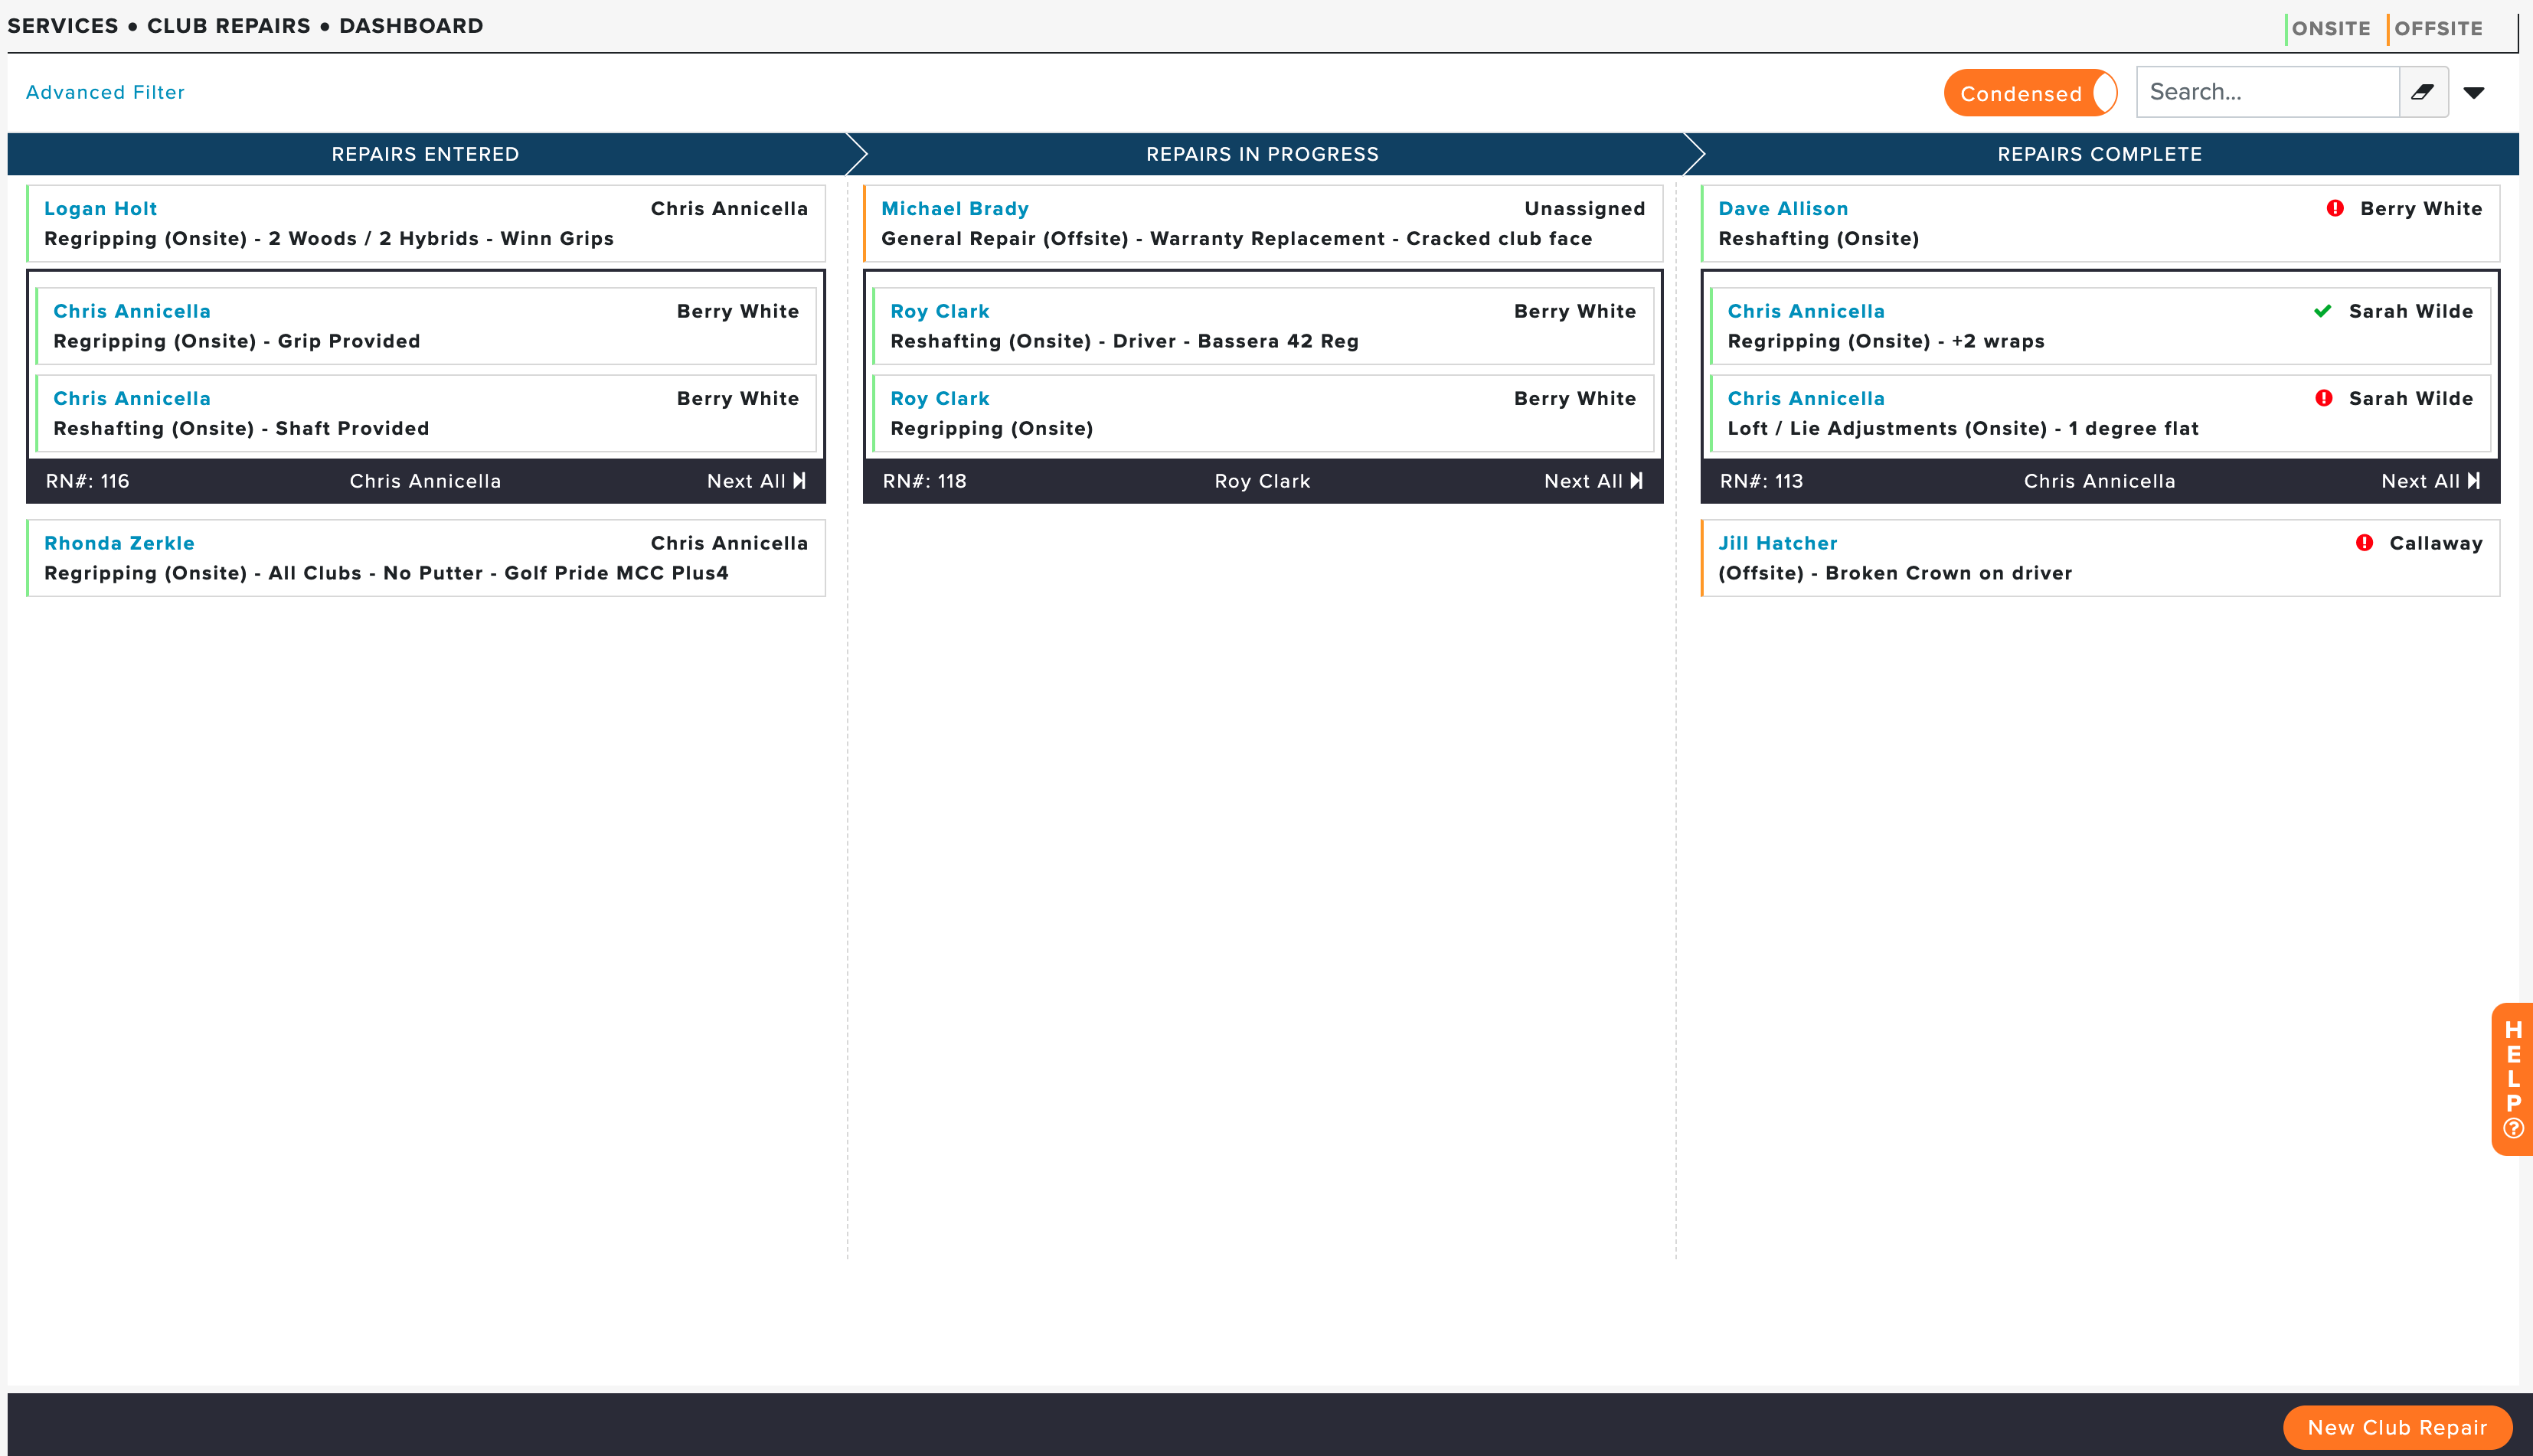The width and height of the screenshot is (2533, 1456).
Task: Toggle the Condensed view switch
Action: click(x=2030, y=93)
